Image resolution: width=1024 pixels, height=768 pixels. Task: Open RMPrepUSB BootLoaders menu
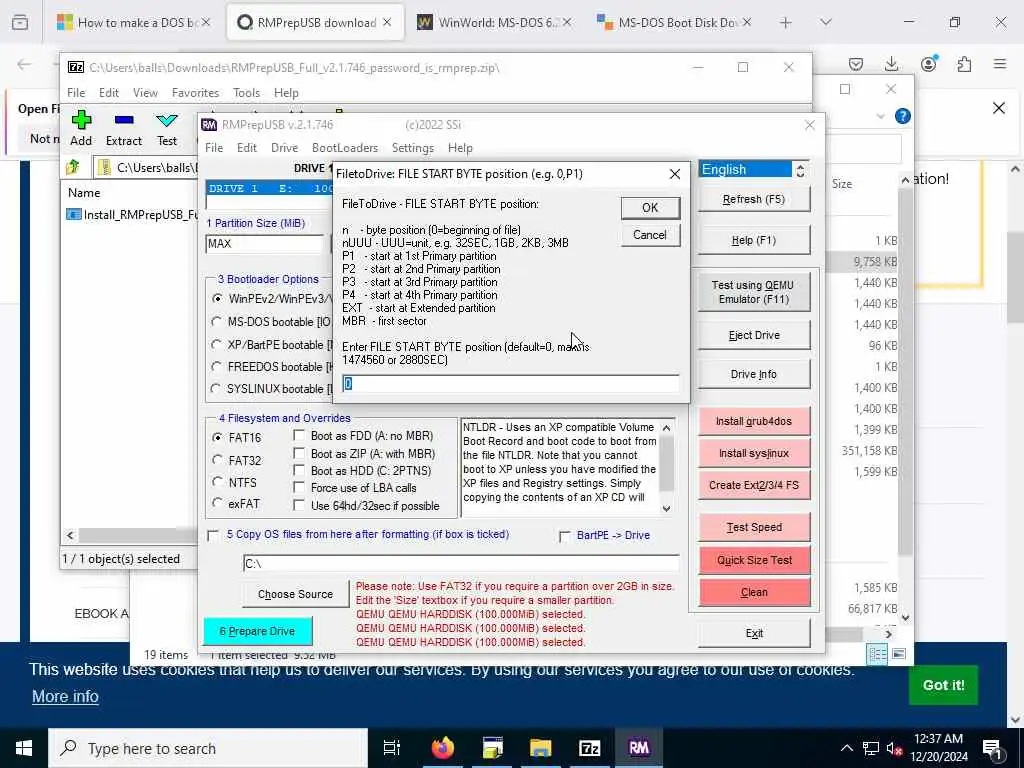pos(345,148)
